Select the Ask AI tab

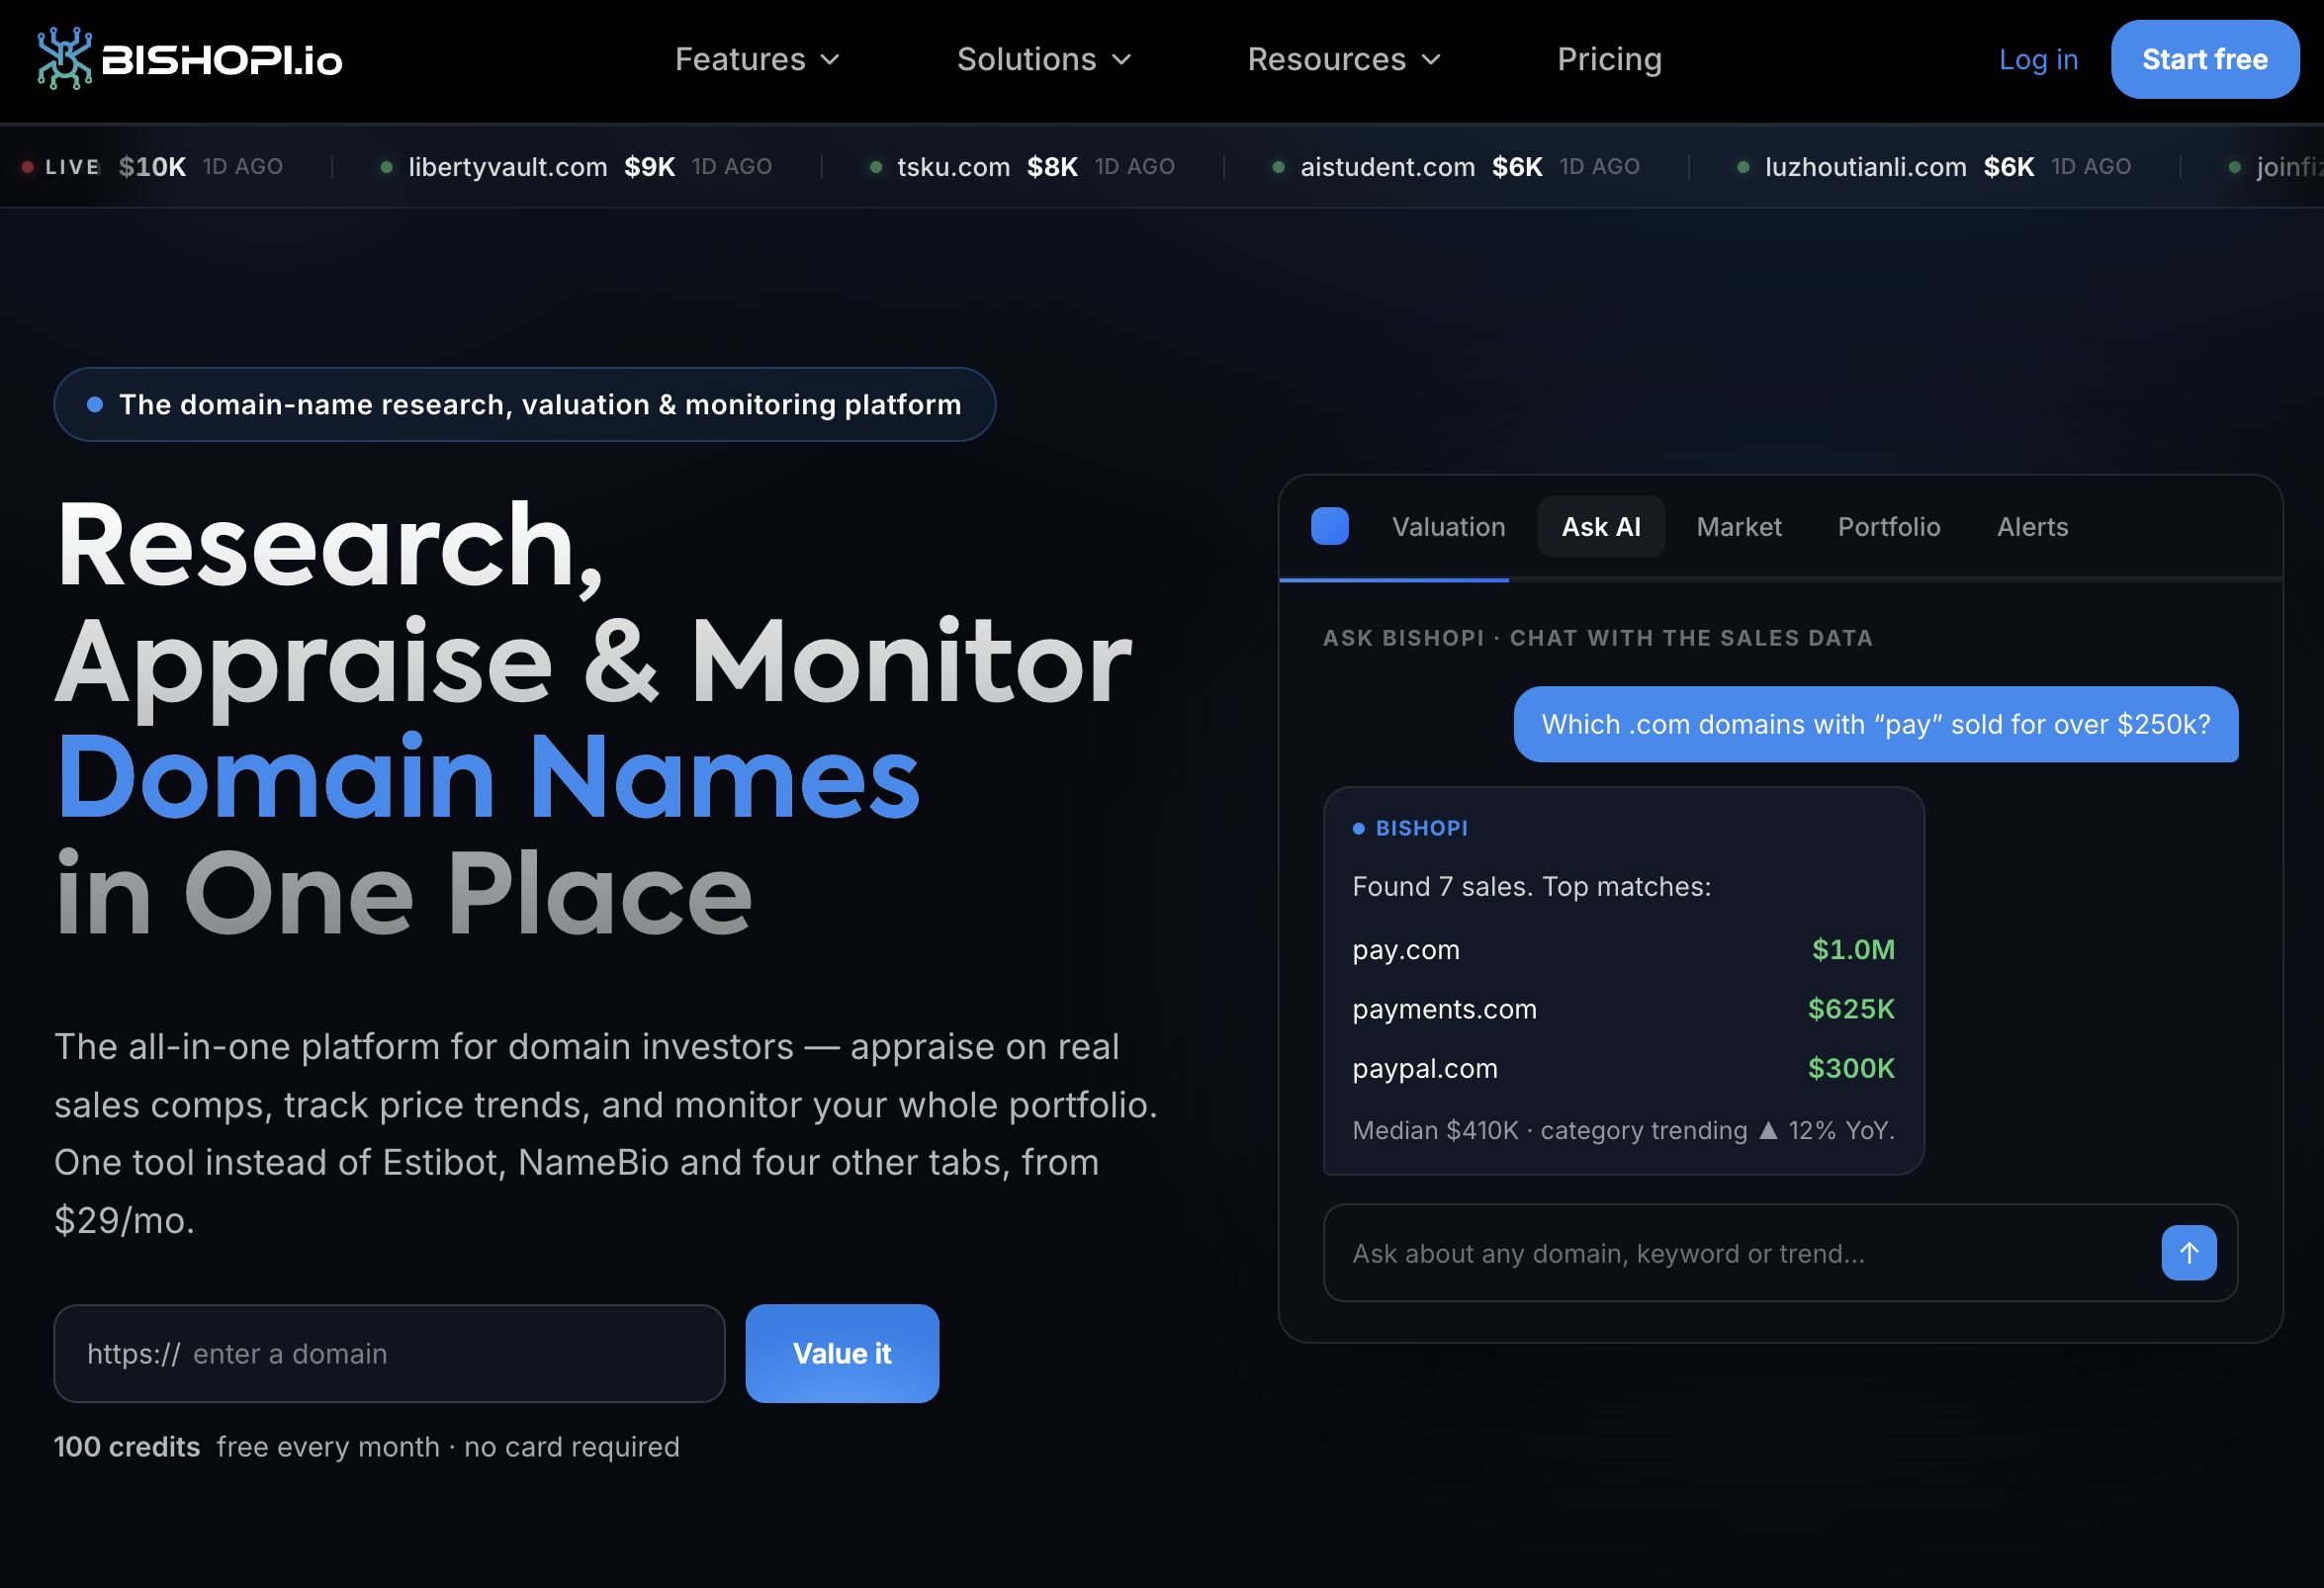tap(1600, 526)
